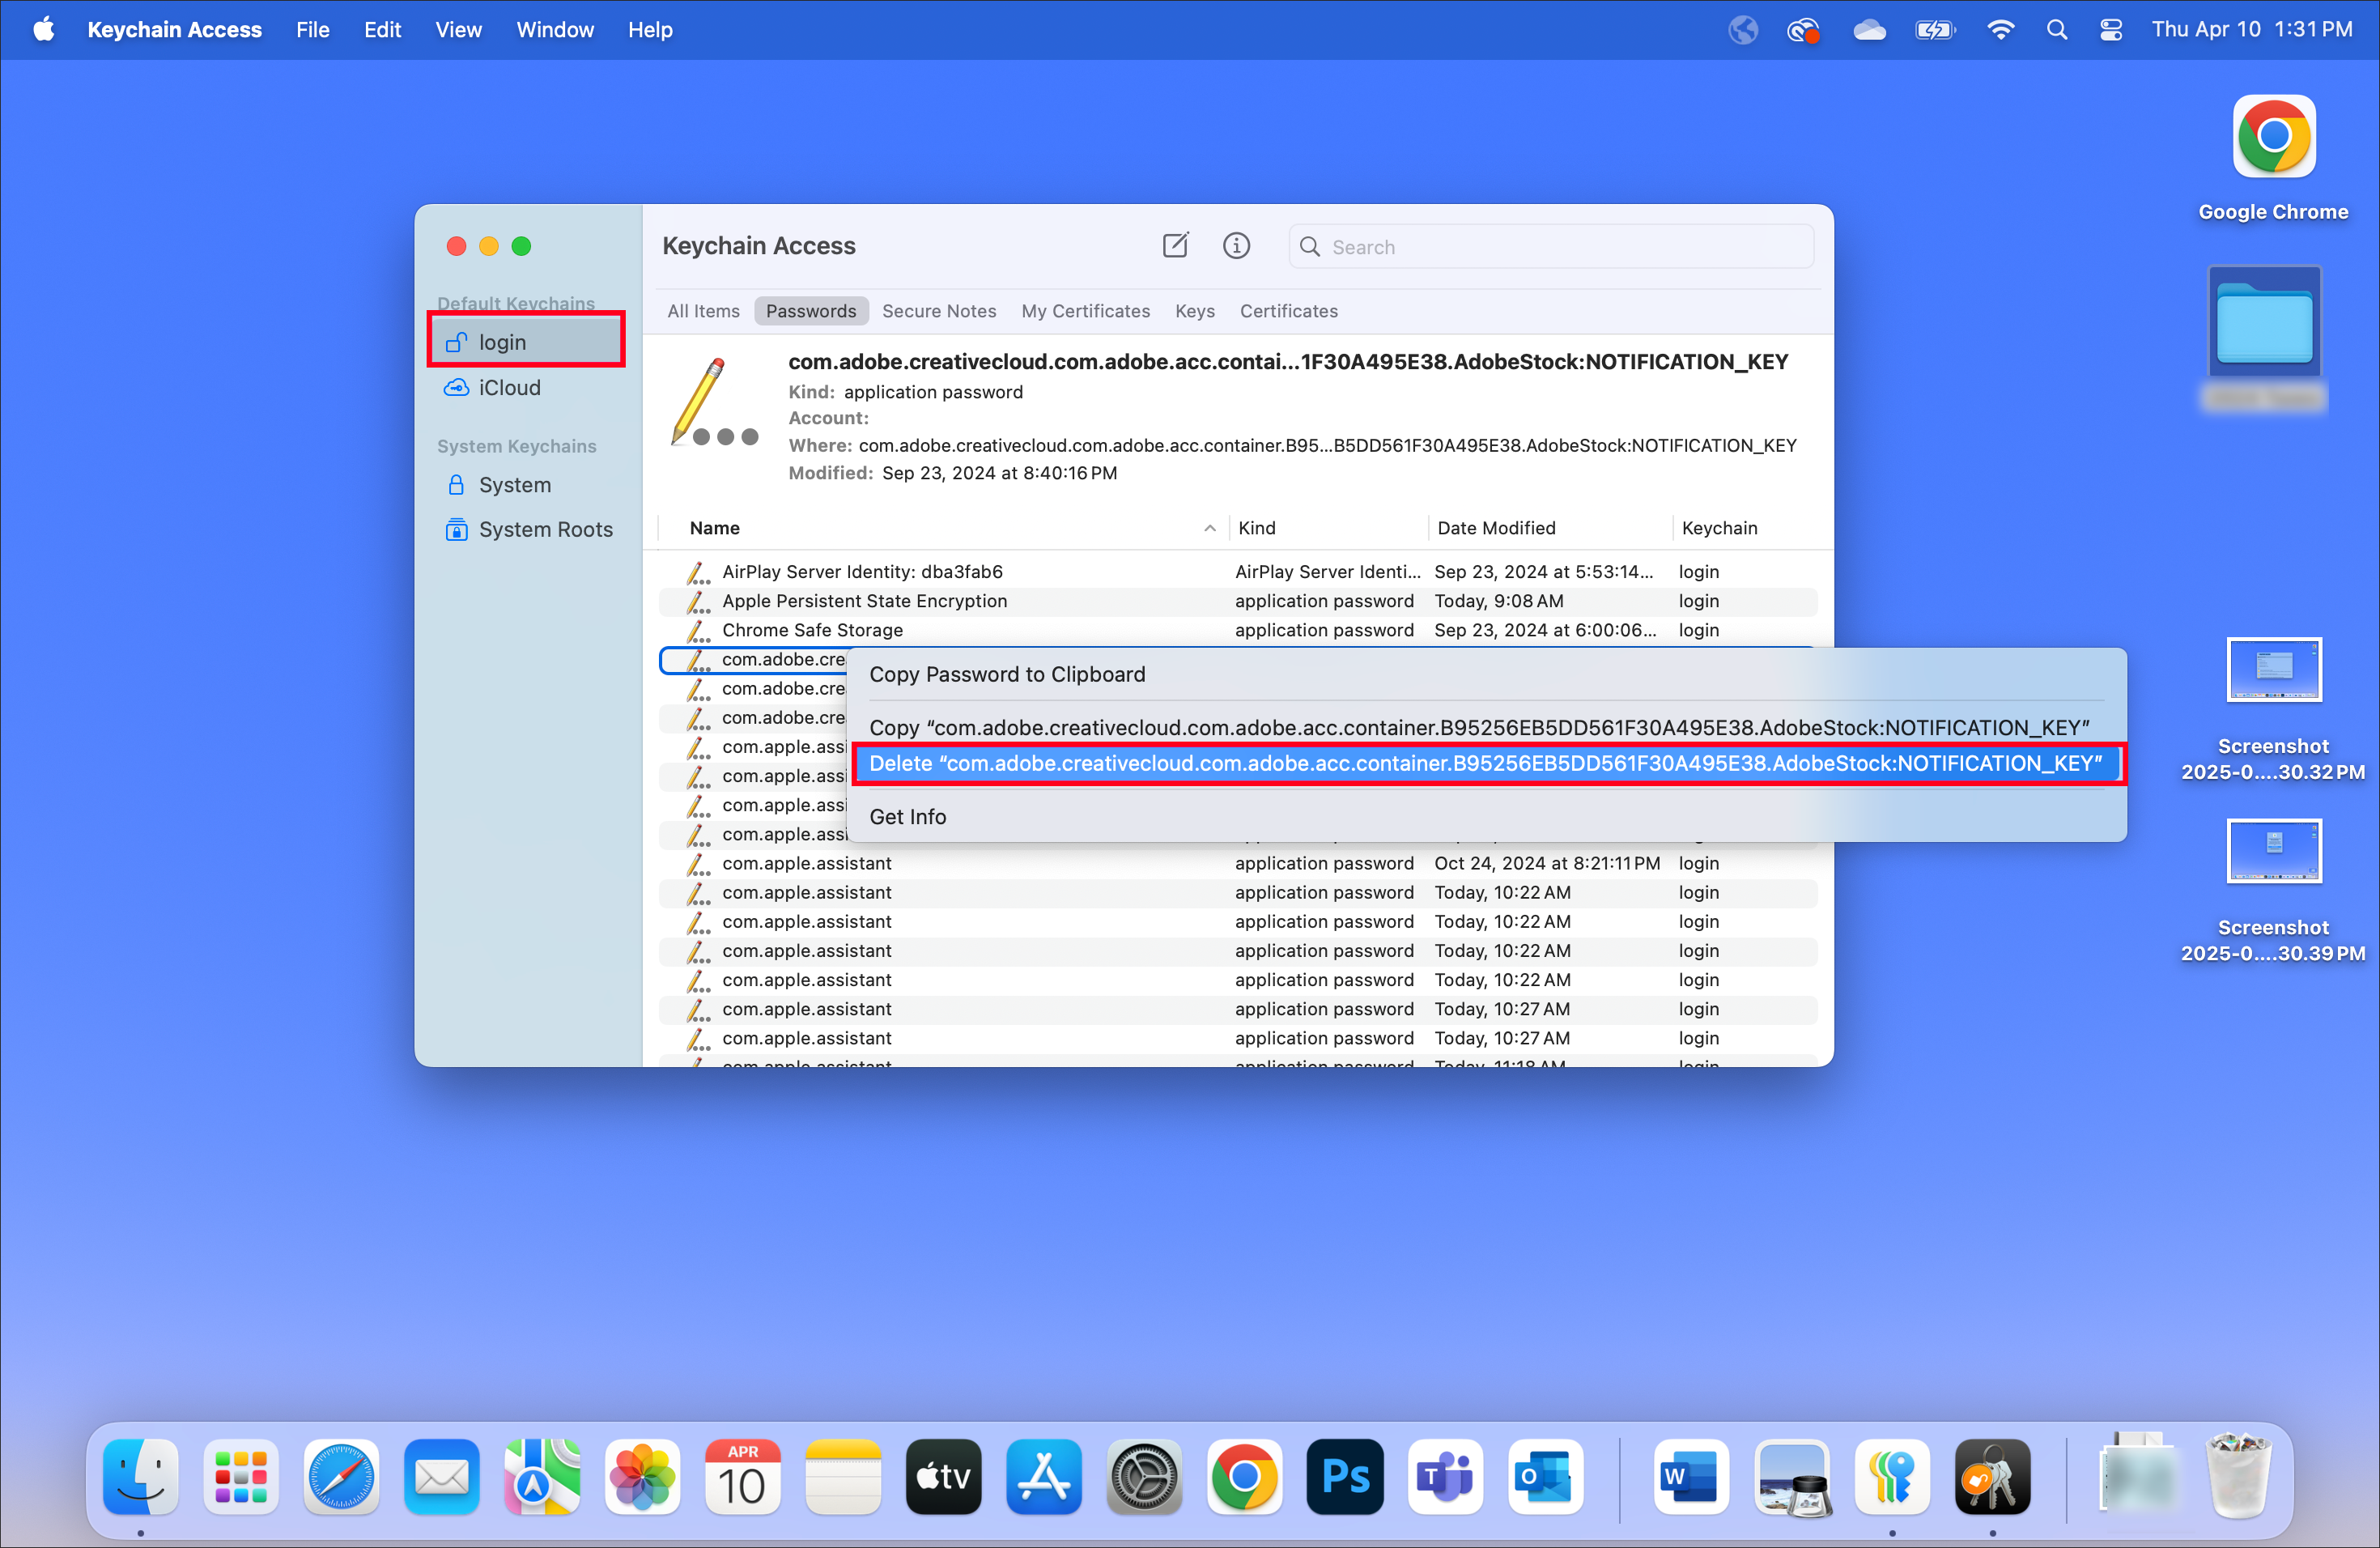
Task: Click the compose new keychain item icon
Action: click(1175, 245)
